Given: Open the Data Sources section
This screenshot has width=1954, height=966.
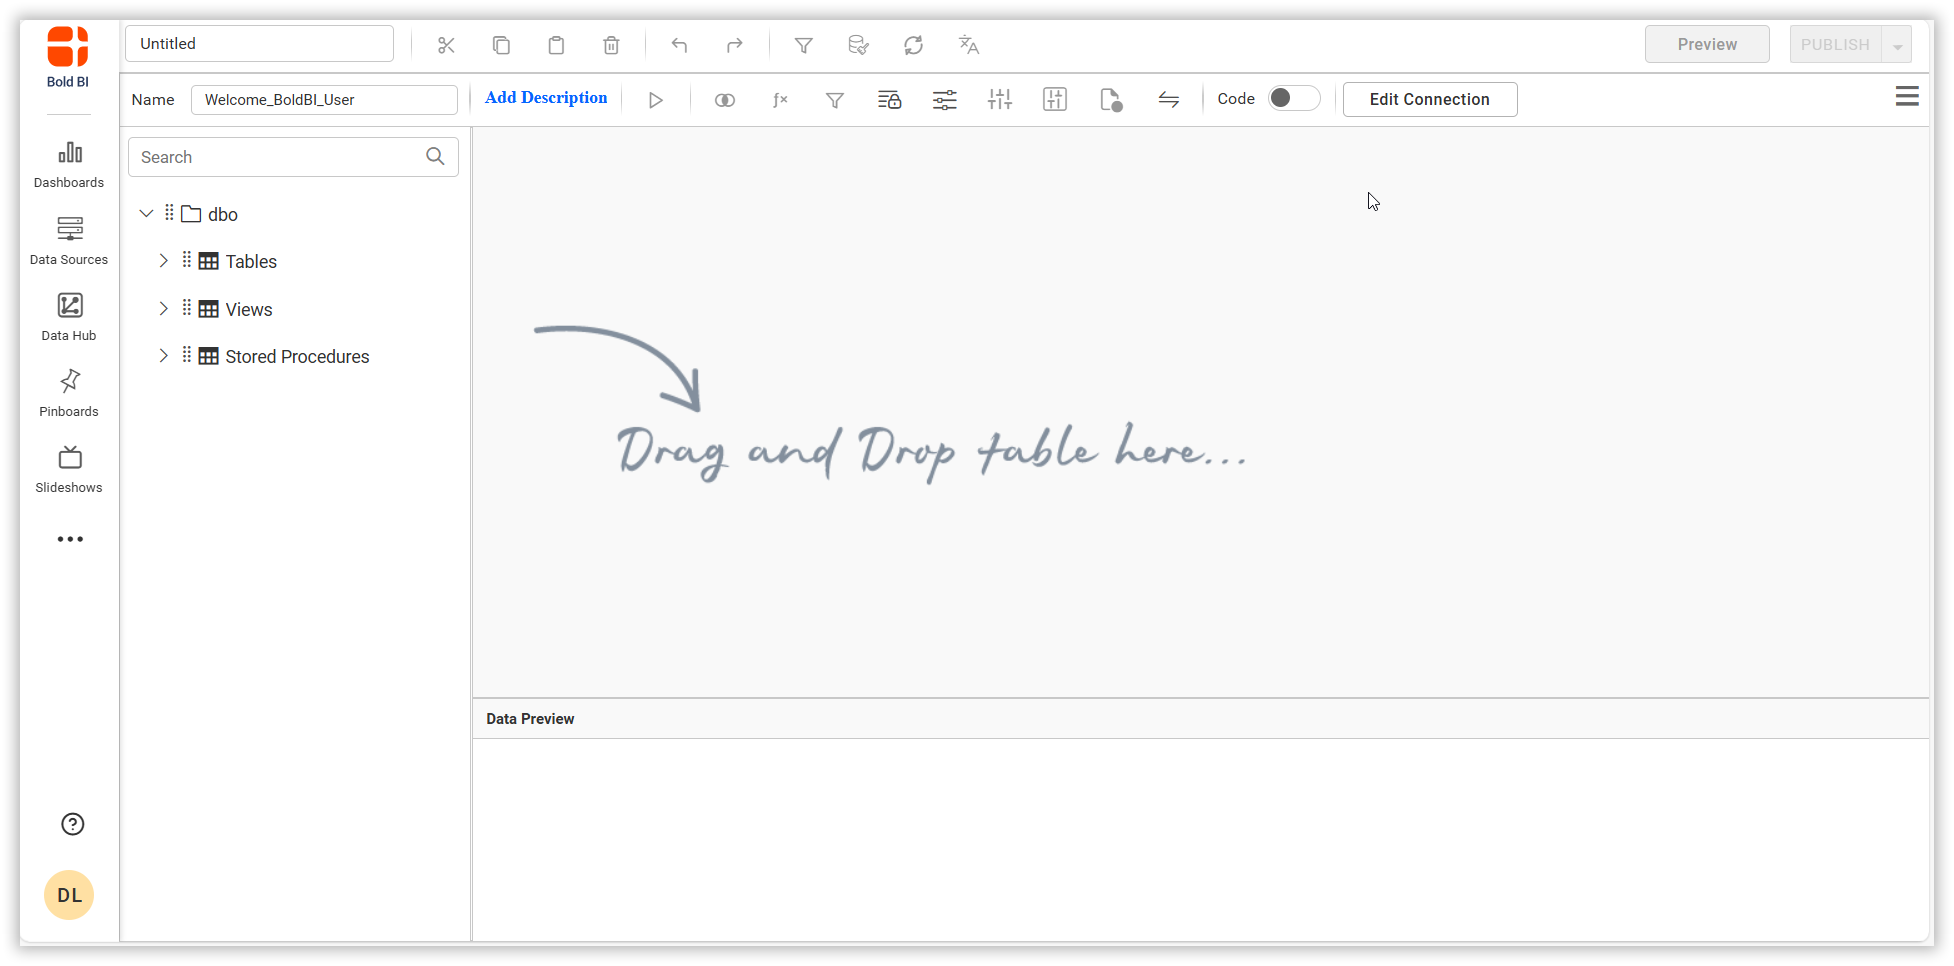Looking at the screenshot, I should (x=69, y=241).
